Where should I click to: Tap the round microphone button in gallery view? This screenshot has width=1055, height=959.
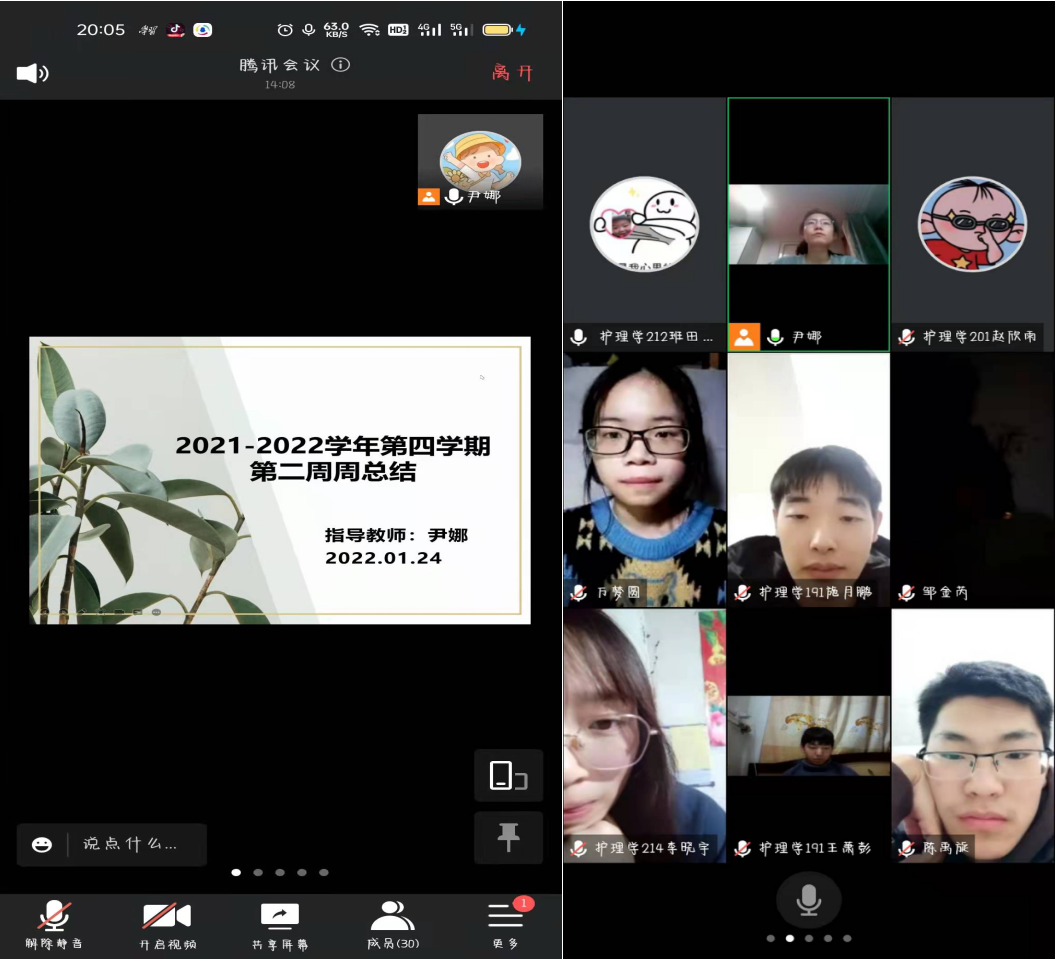coord(808,900)
